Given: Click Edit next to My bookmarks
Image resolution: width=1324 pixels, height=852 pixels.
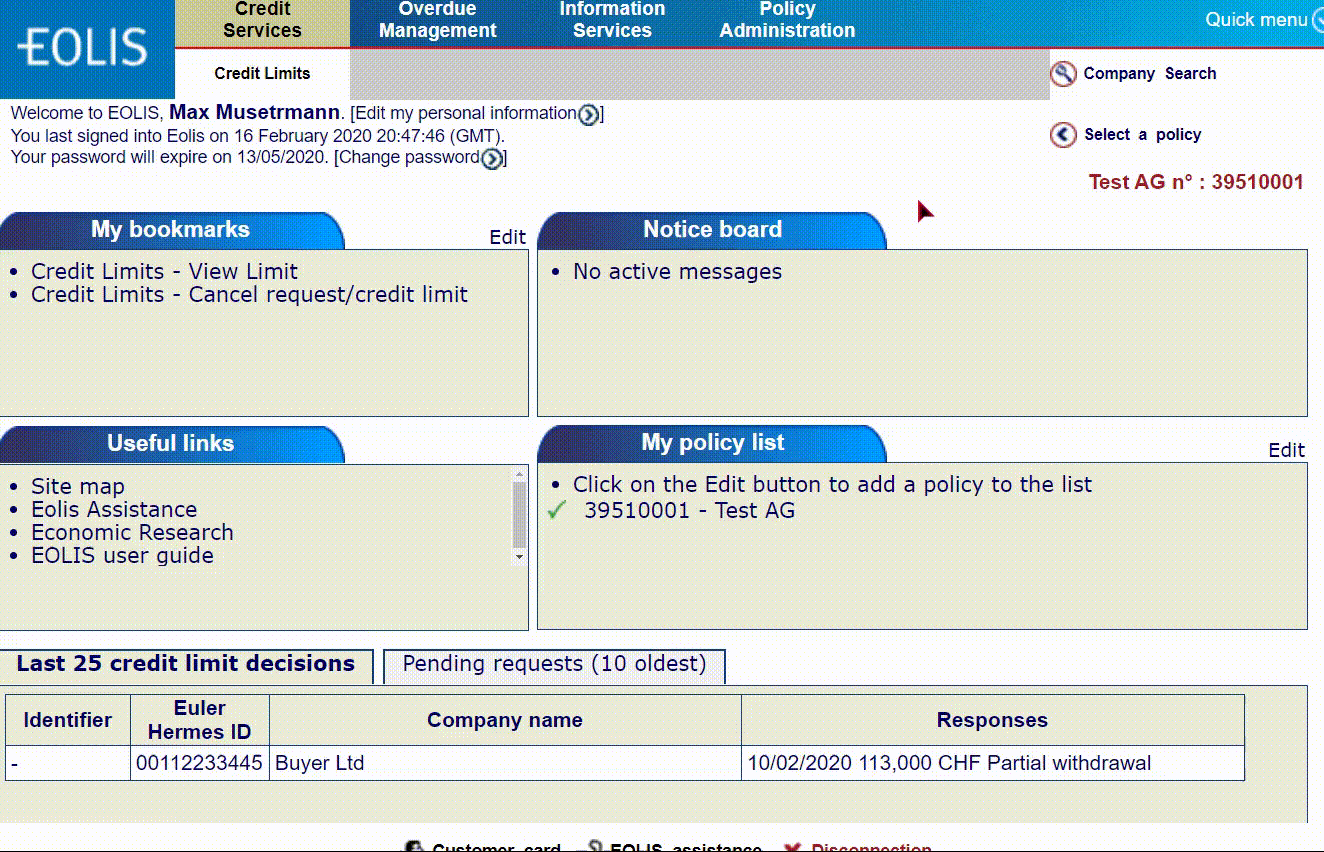Looking at the screenshot, I should pyautogui.click(x=507, y=237).
